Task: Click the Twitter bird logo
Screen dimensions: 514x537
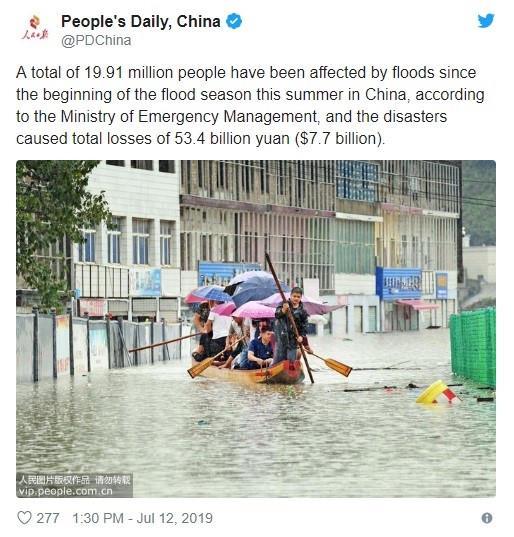Action: coord(486,21)
